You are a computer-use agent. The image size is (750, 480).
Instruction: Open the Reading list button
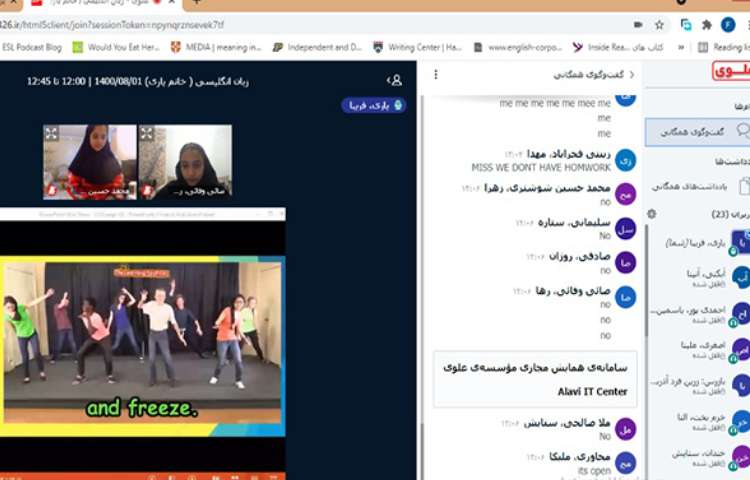click(724, 47)
